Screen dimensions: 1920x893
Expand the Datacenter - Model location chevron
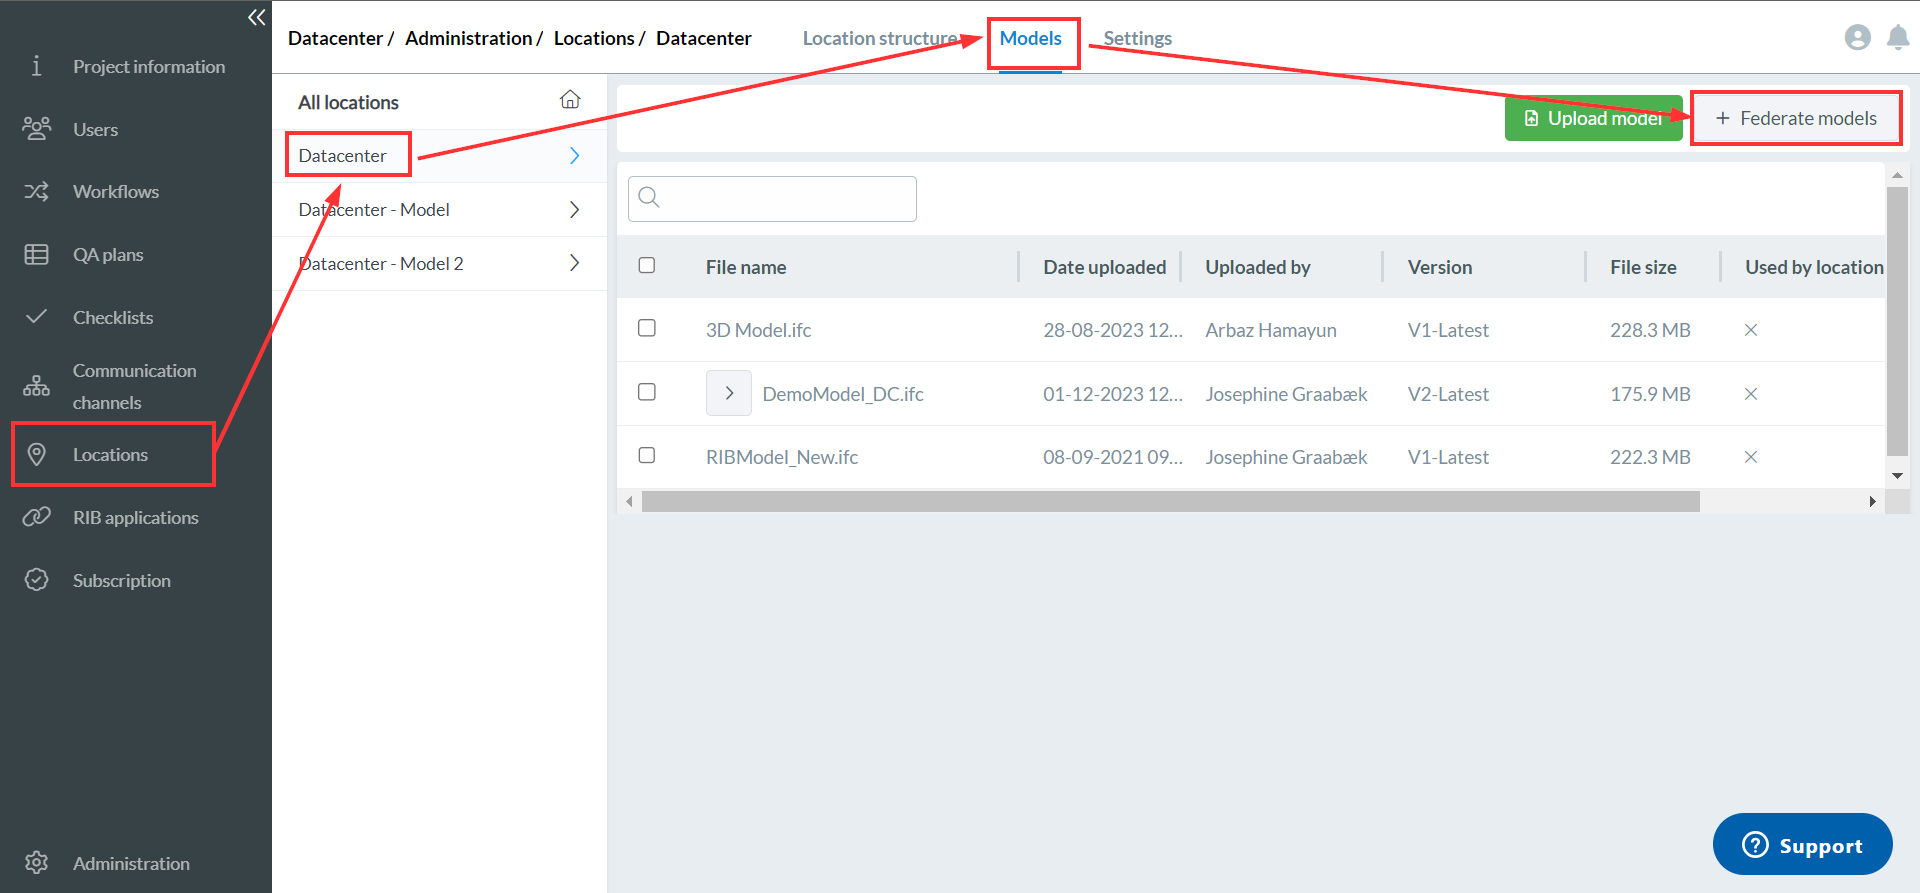click(574, 209)
